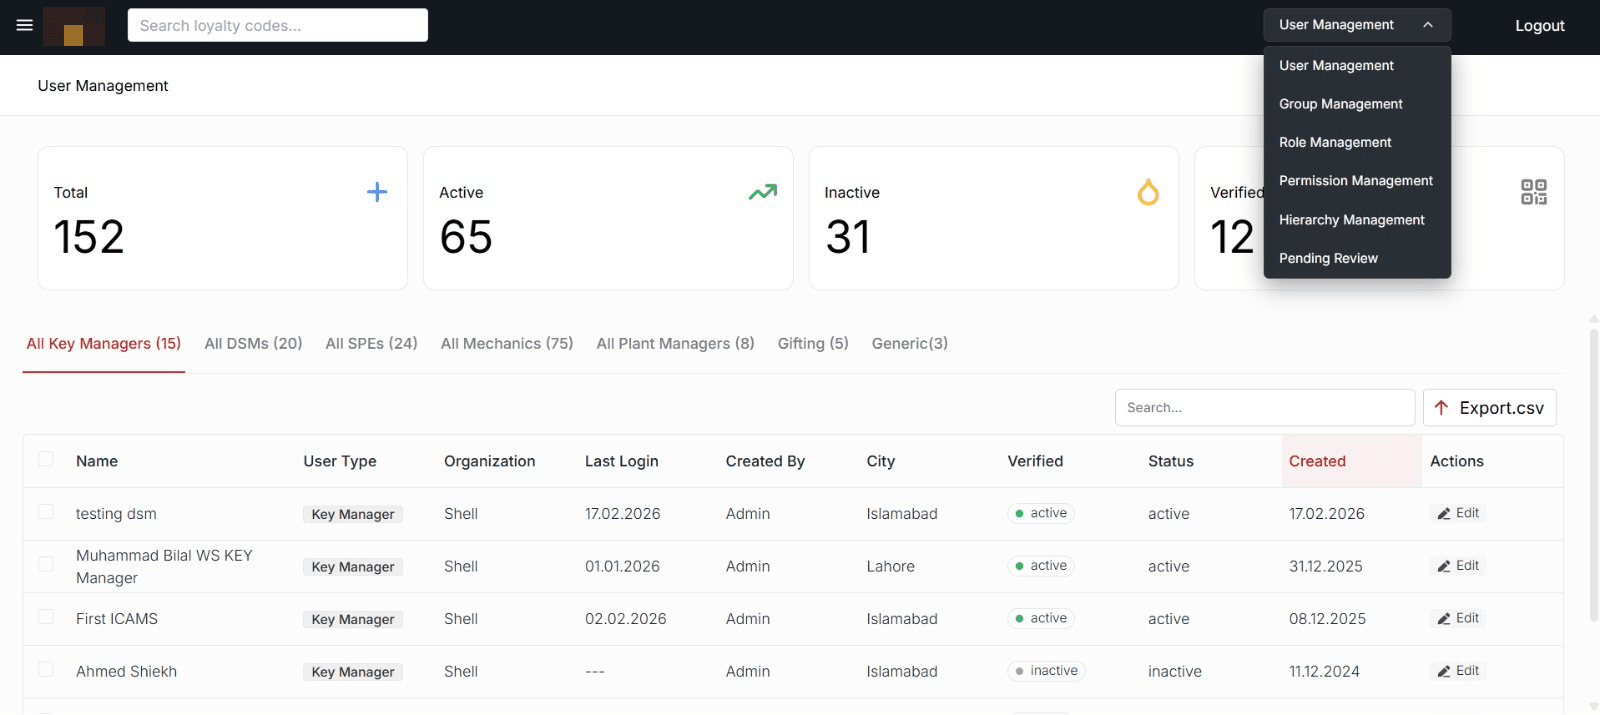Switch to the Gifting (5) tab
1600x715 pixels.
[813, 344]
